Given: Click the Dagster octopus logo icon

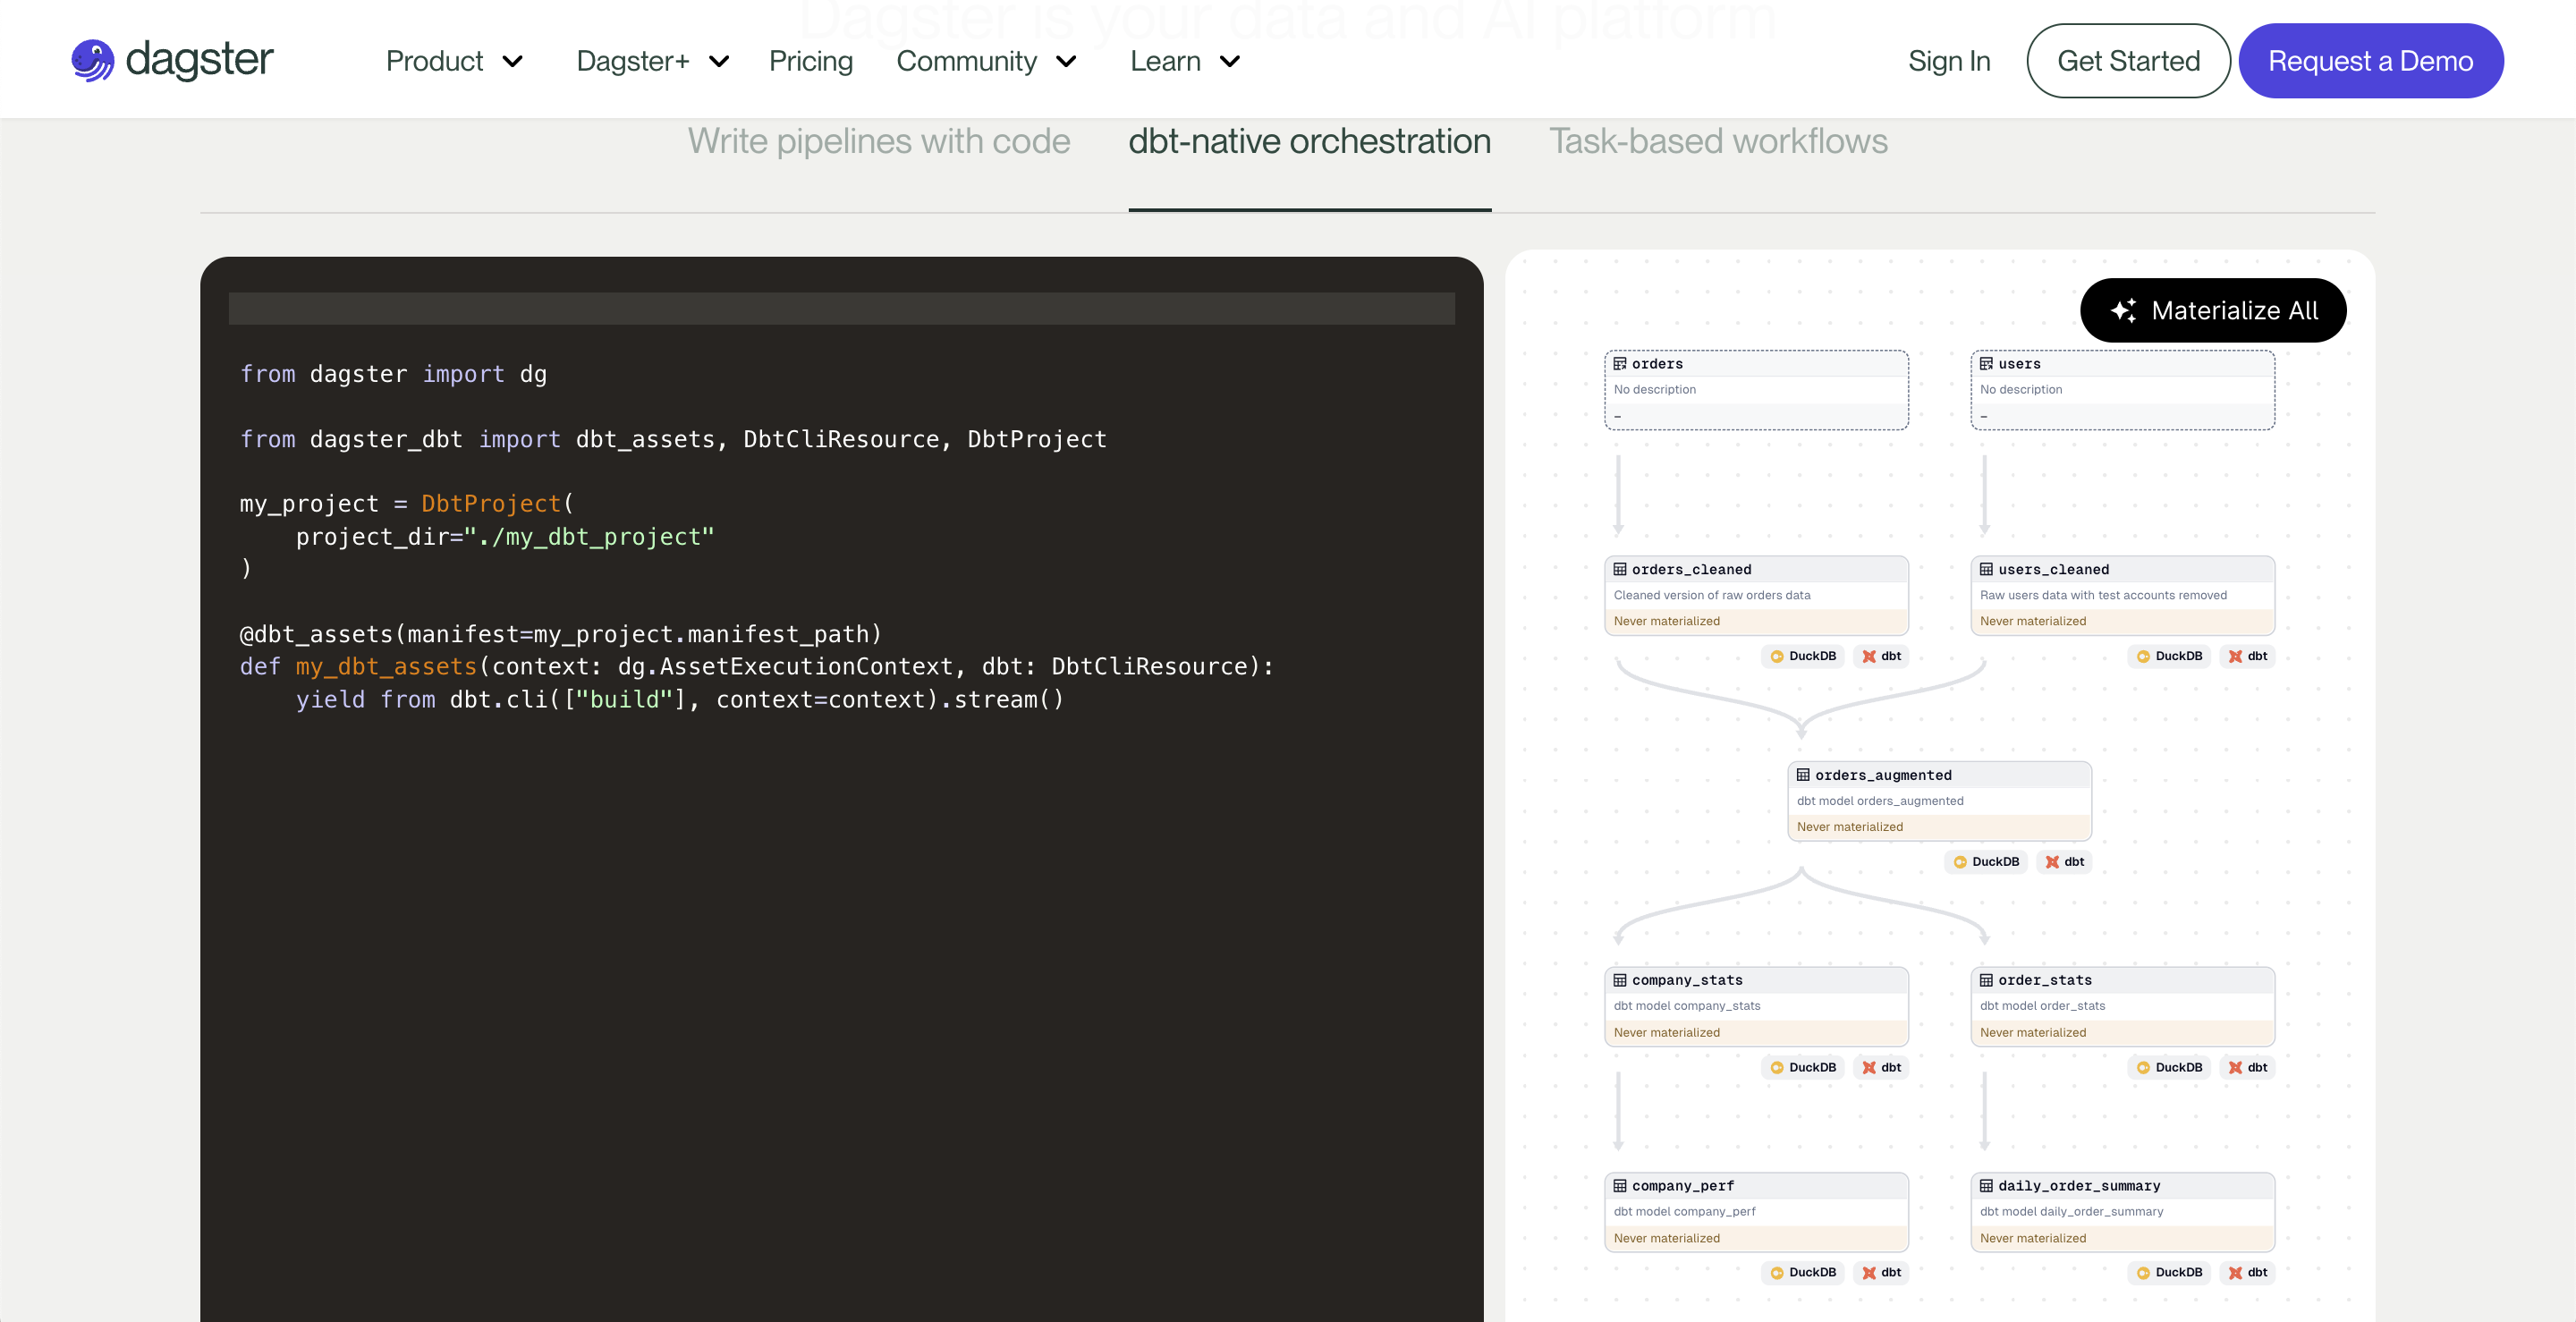Looking at the screenshot, I should tap(93, 60).
